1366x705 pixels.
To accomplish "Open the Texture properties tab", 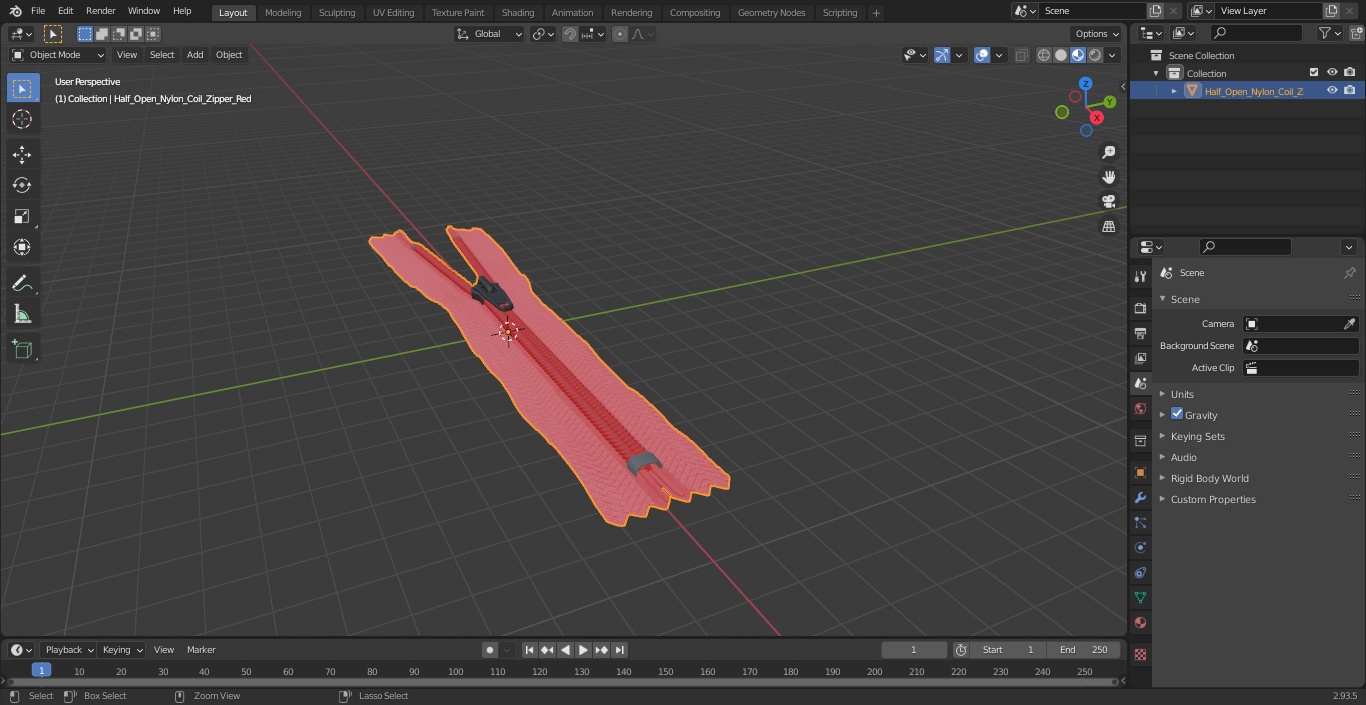I will pos(1140,654).
